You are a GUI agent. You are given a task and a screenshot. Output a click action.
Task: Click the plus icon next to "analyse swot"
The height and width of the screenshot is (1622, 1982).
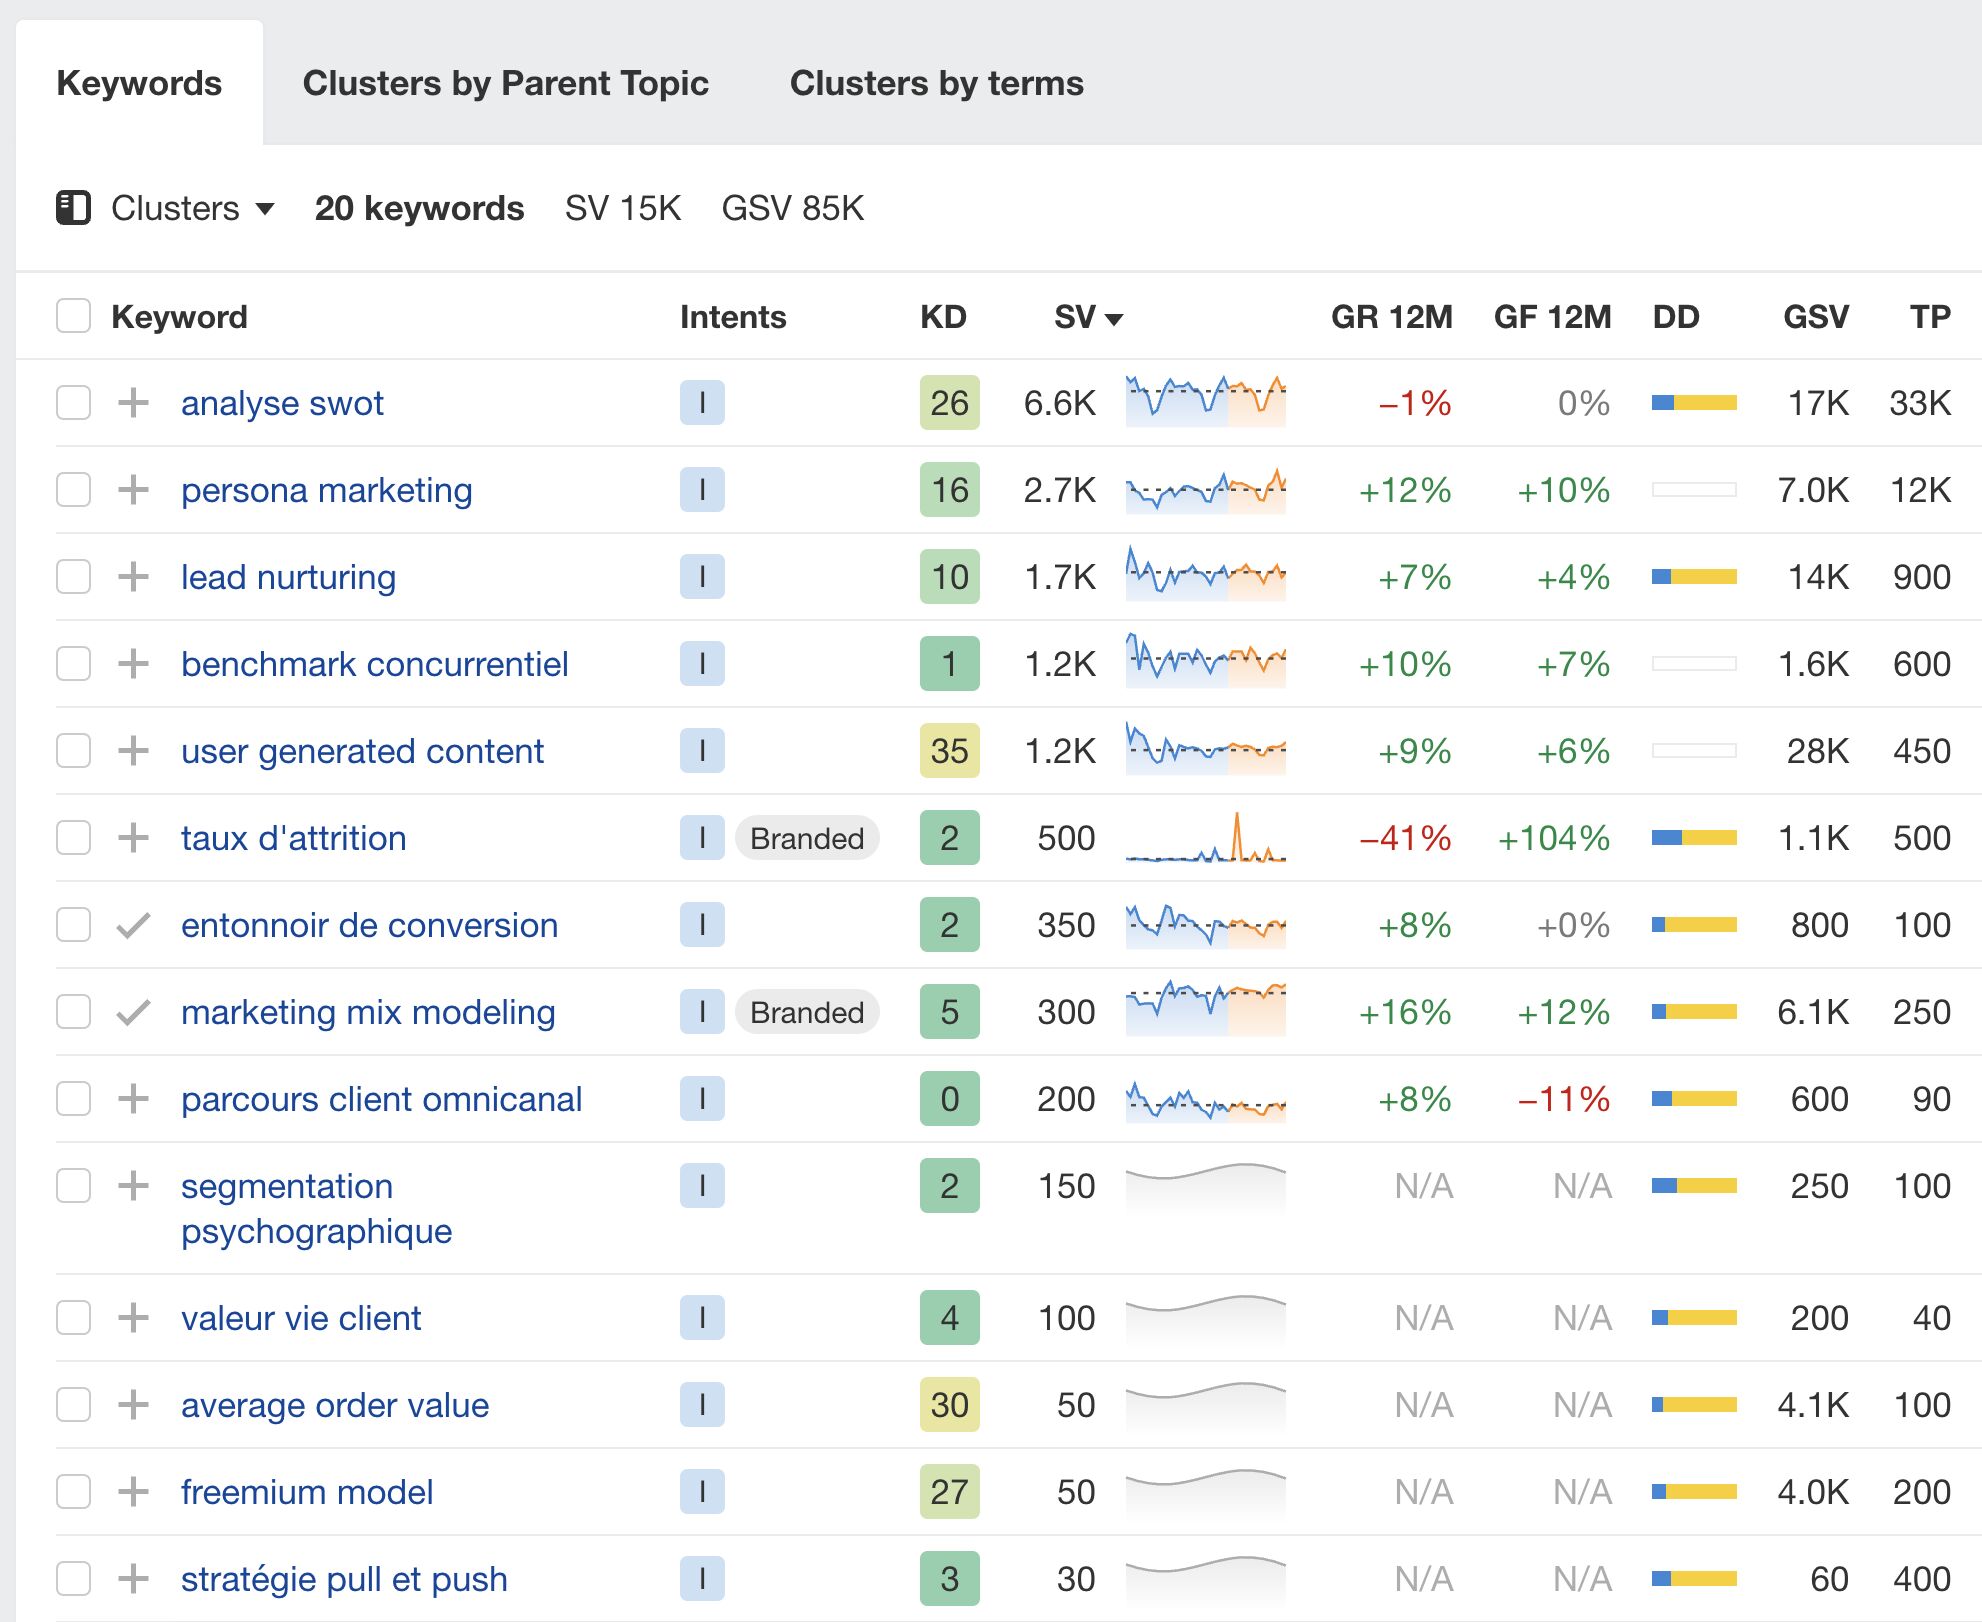click(133, 403)
